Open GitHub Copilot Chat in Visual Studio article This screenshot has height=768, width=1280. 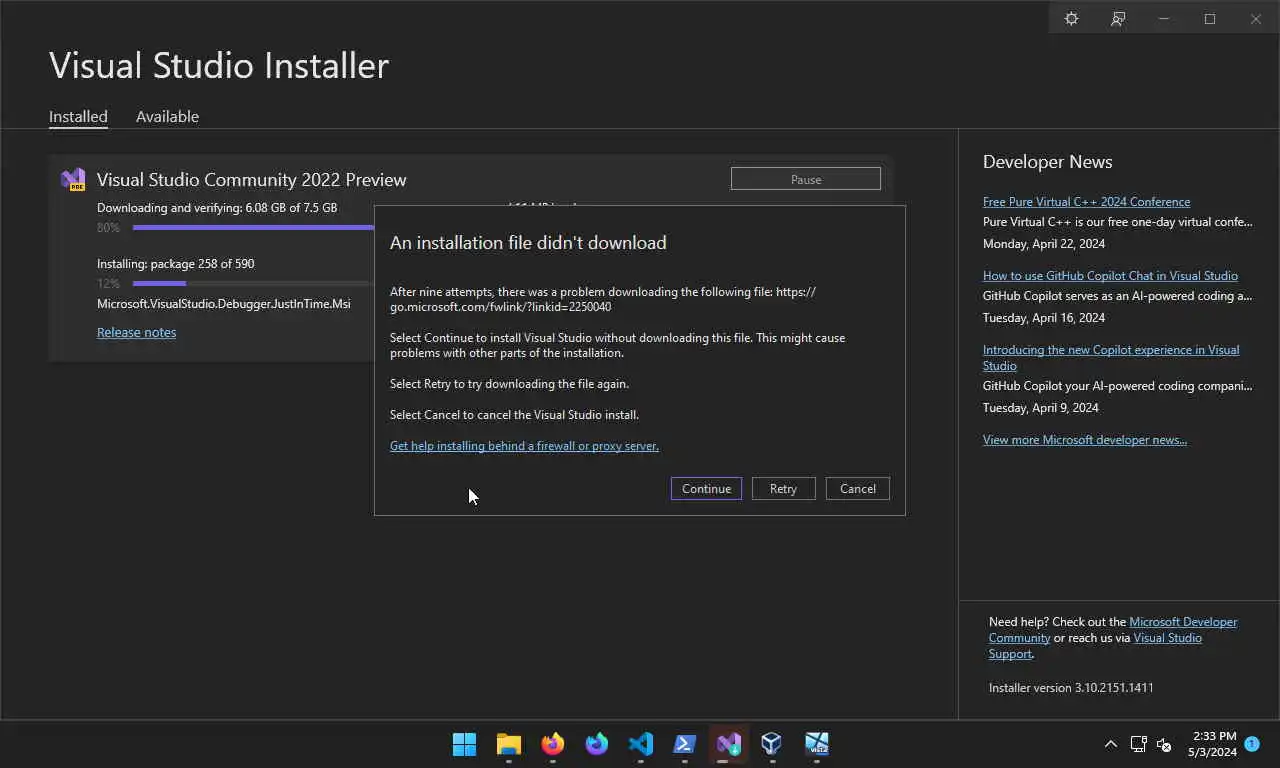point(1110,276)
